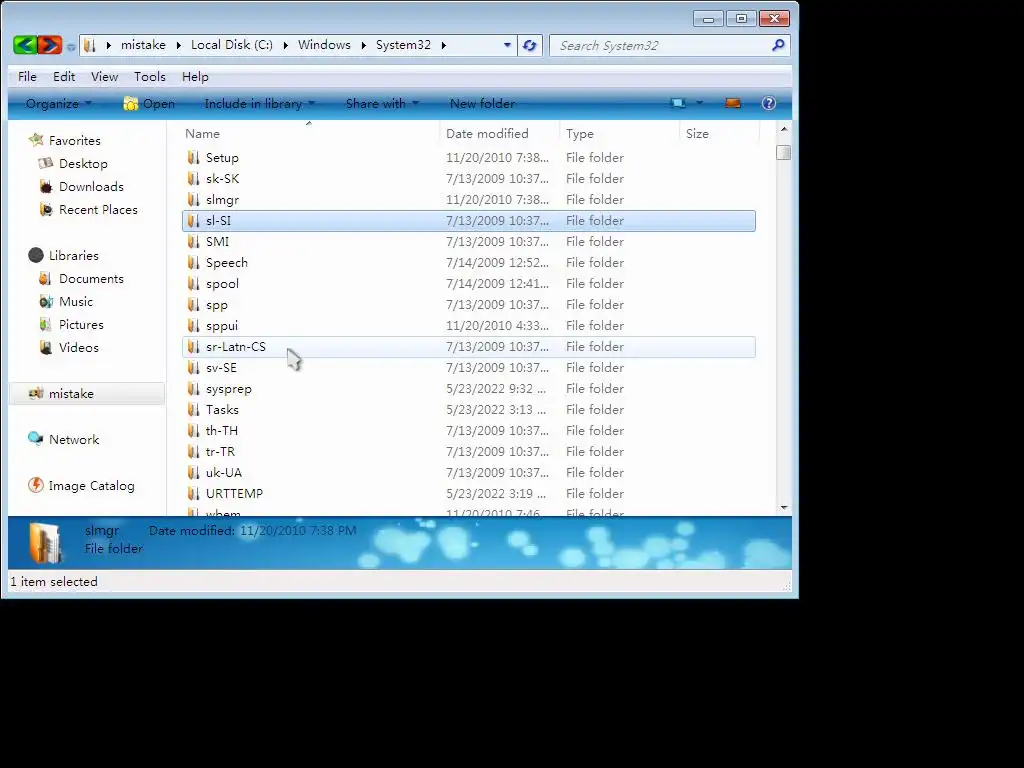Click the Change your view icon

[x=678, y=103]
